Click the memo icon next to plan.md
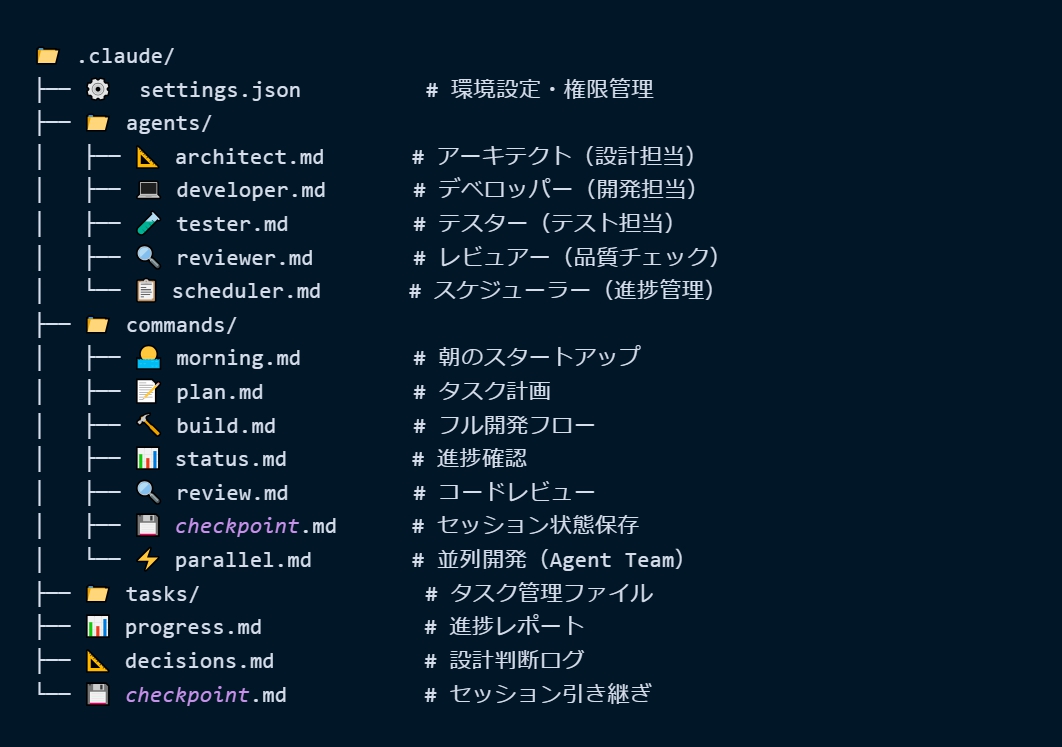 [148, 392]
